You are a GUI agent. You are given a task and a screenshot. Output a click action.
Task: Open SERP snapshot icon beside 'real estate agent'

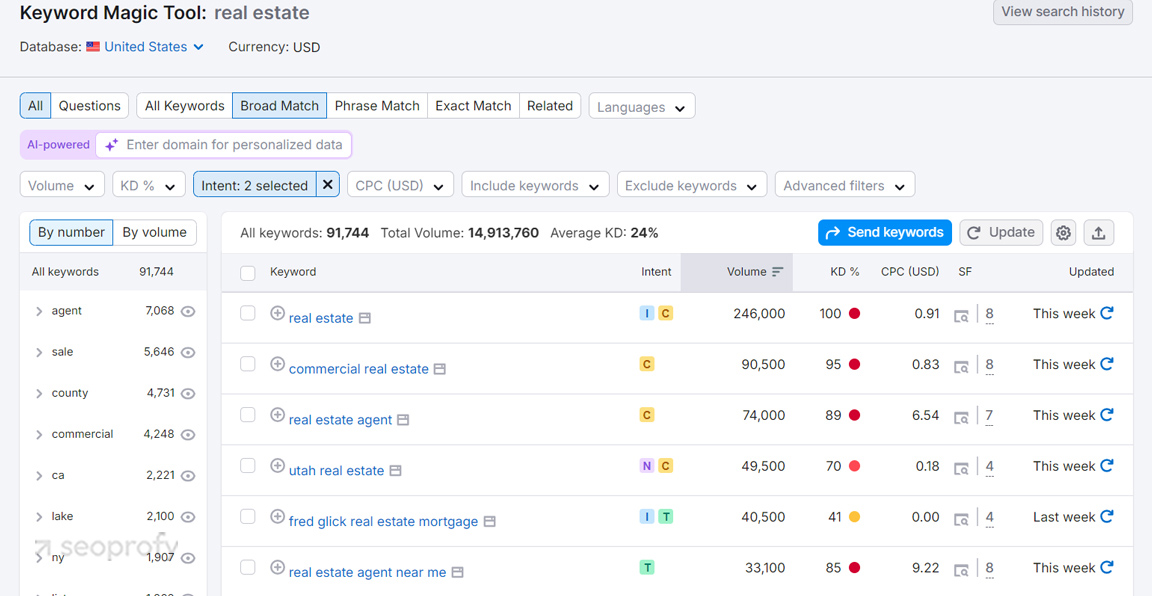(x=403, y=420)
